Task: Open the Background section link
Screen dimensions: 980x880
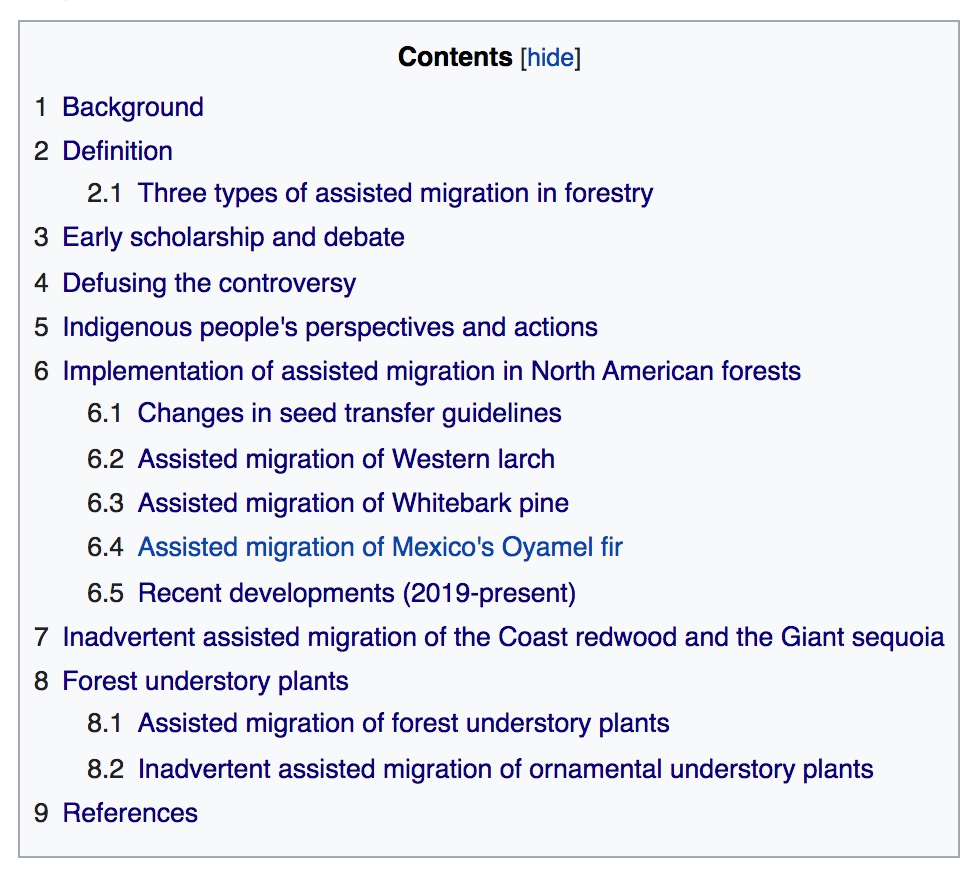Action: coord(132,107)
